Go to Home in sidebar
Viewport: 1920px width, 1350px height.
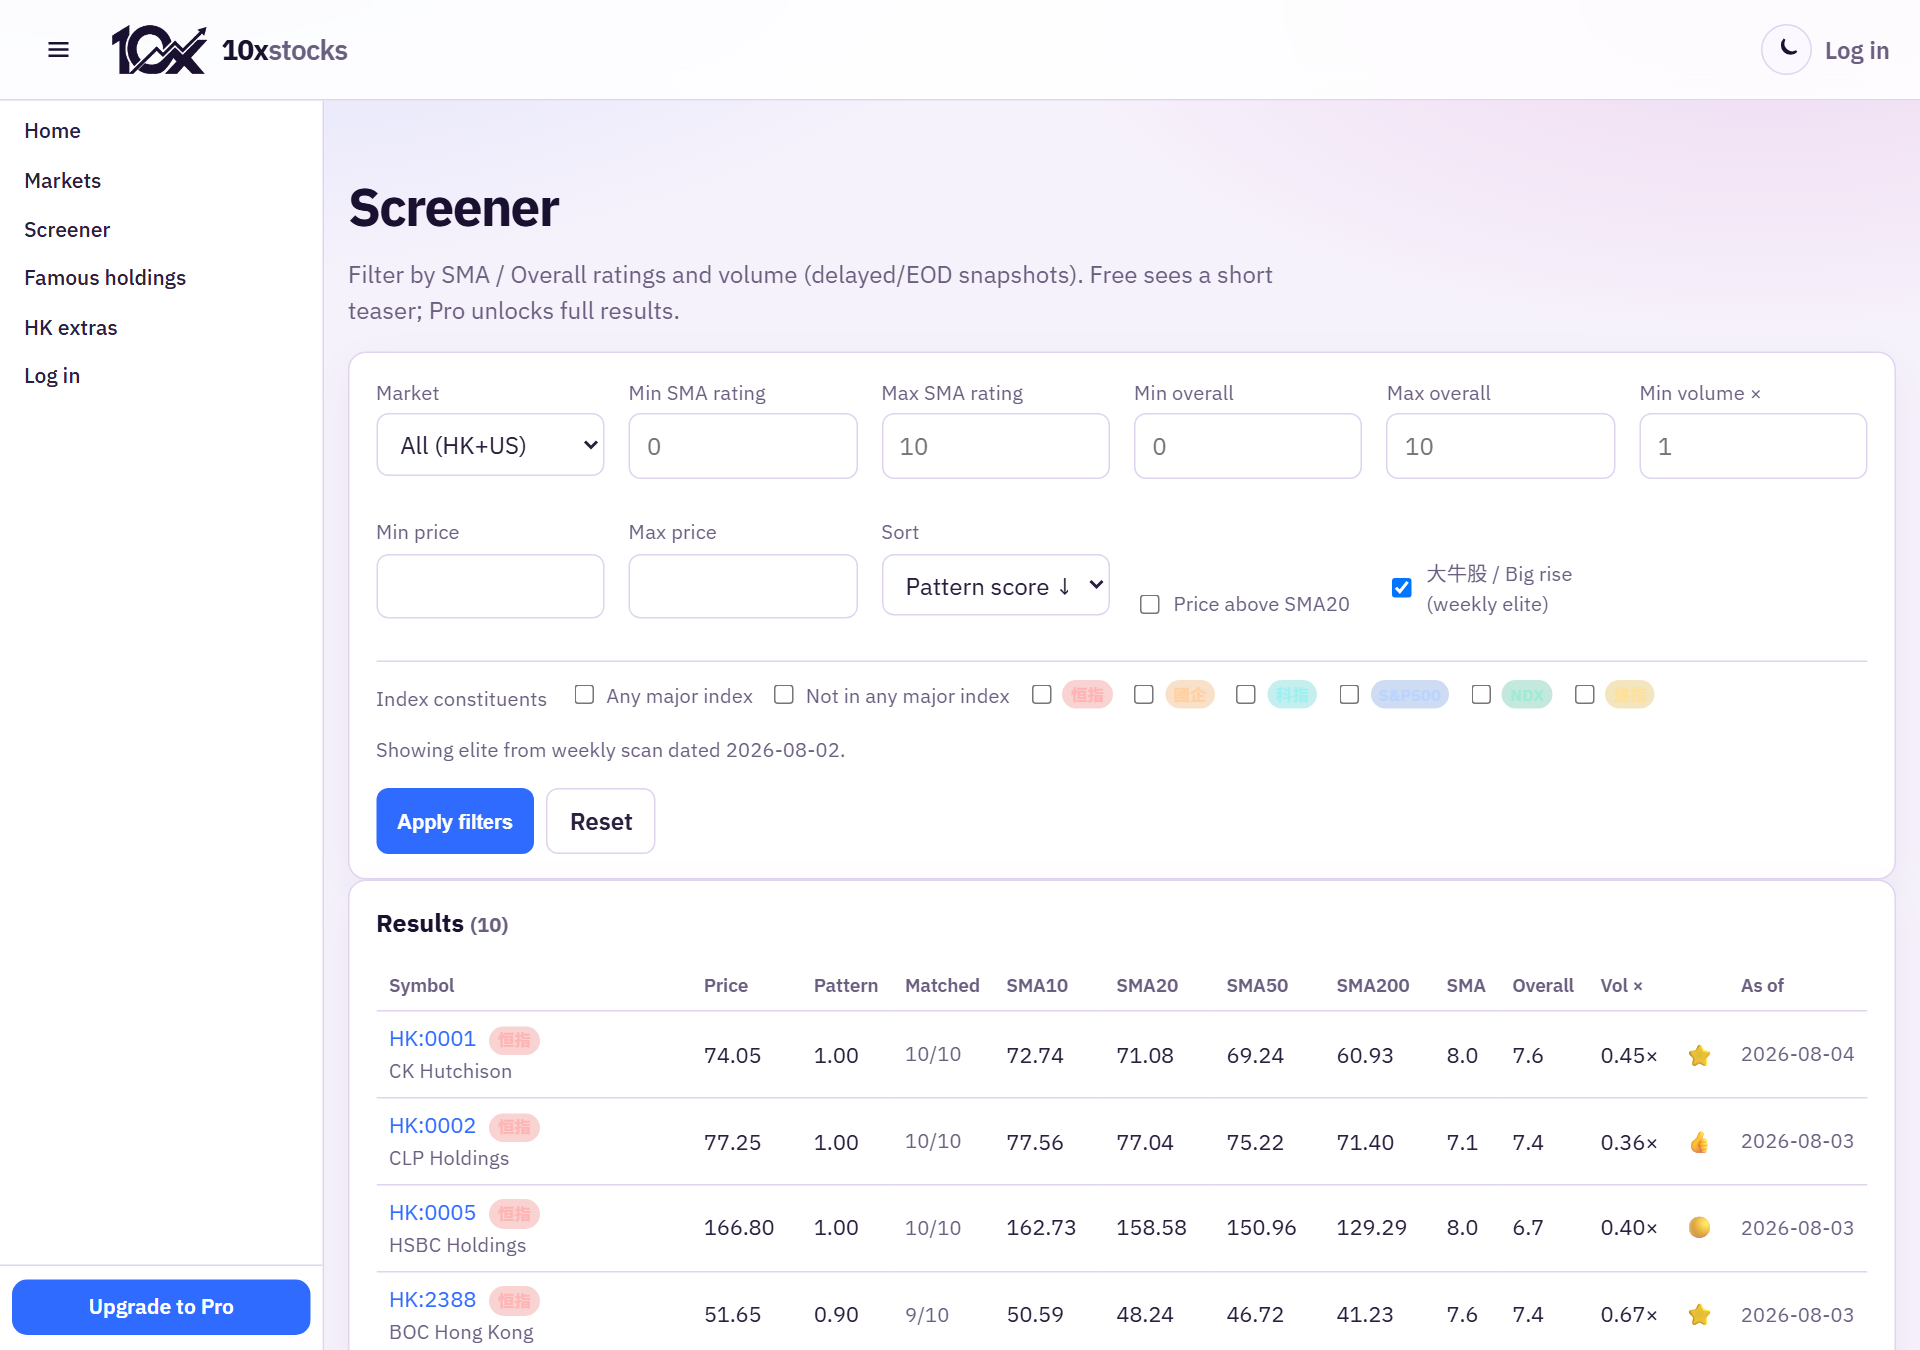52,131
